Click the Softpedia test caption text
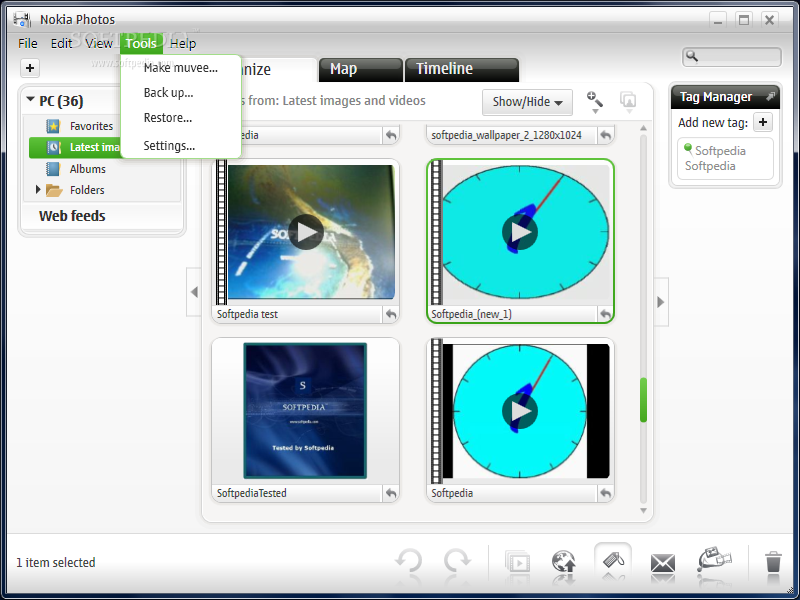This screenshot has height=600, width=800. pyautogui.click(x=247, y=314)
